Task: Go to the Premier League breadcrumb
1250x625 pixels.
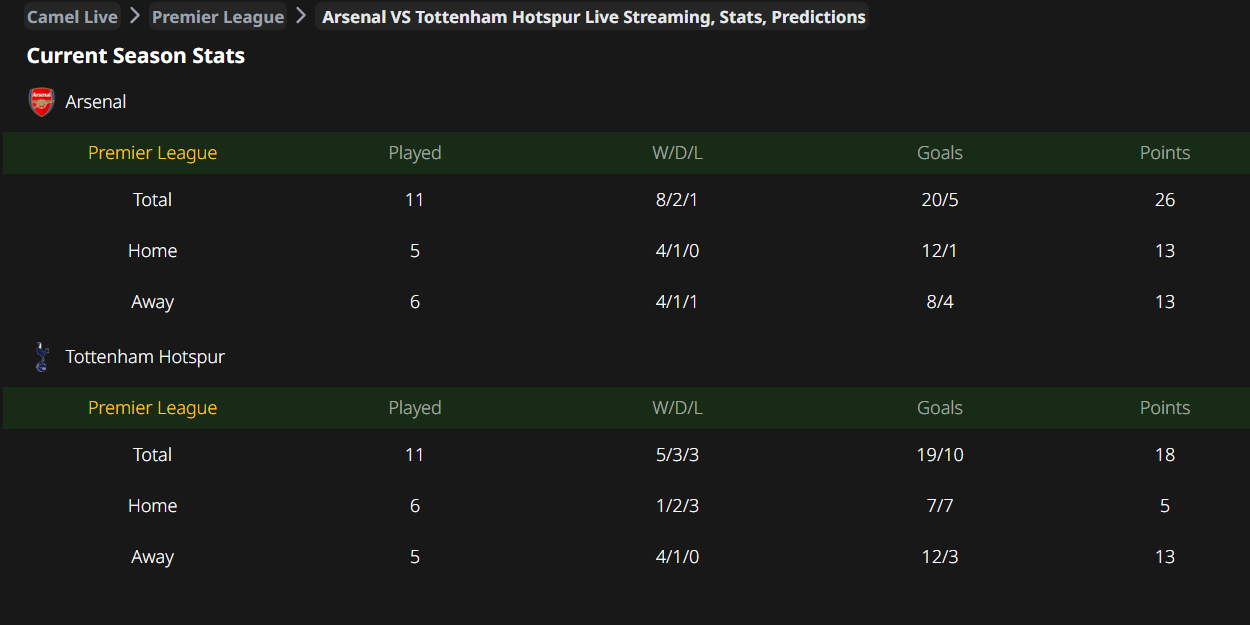Action: pos(218,17)
